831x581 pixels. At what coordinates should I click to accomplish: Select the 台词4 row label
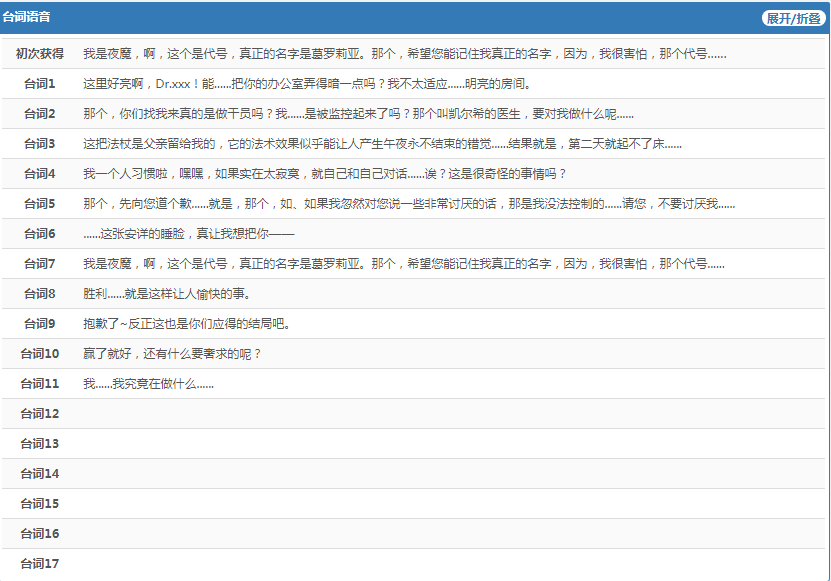pyautogui.click(x=40, y=173)
